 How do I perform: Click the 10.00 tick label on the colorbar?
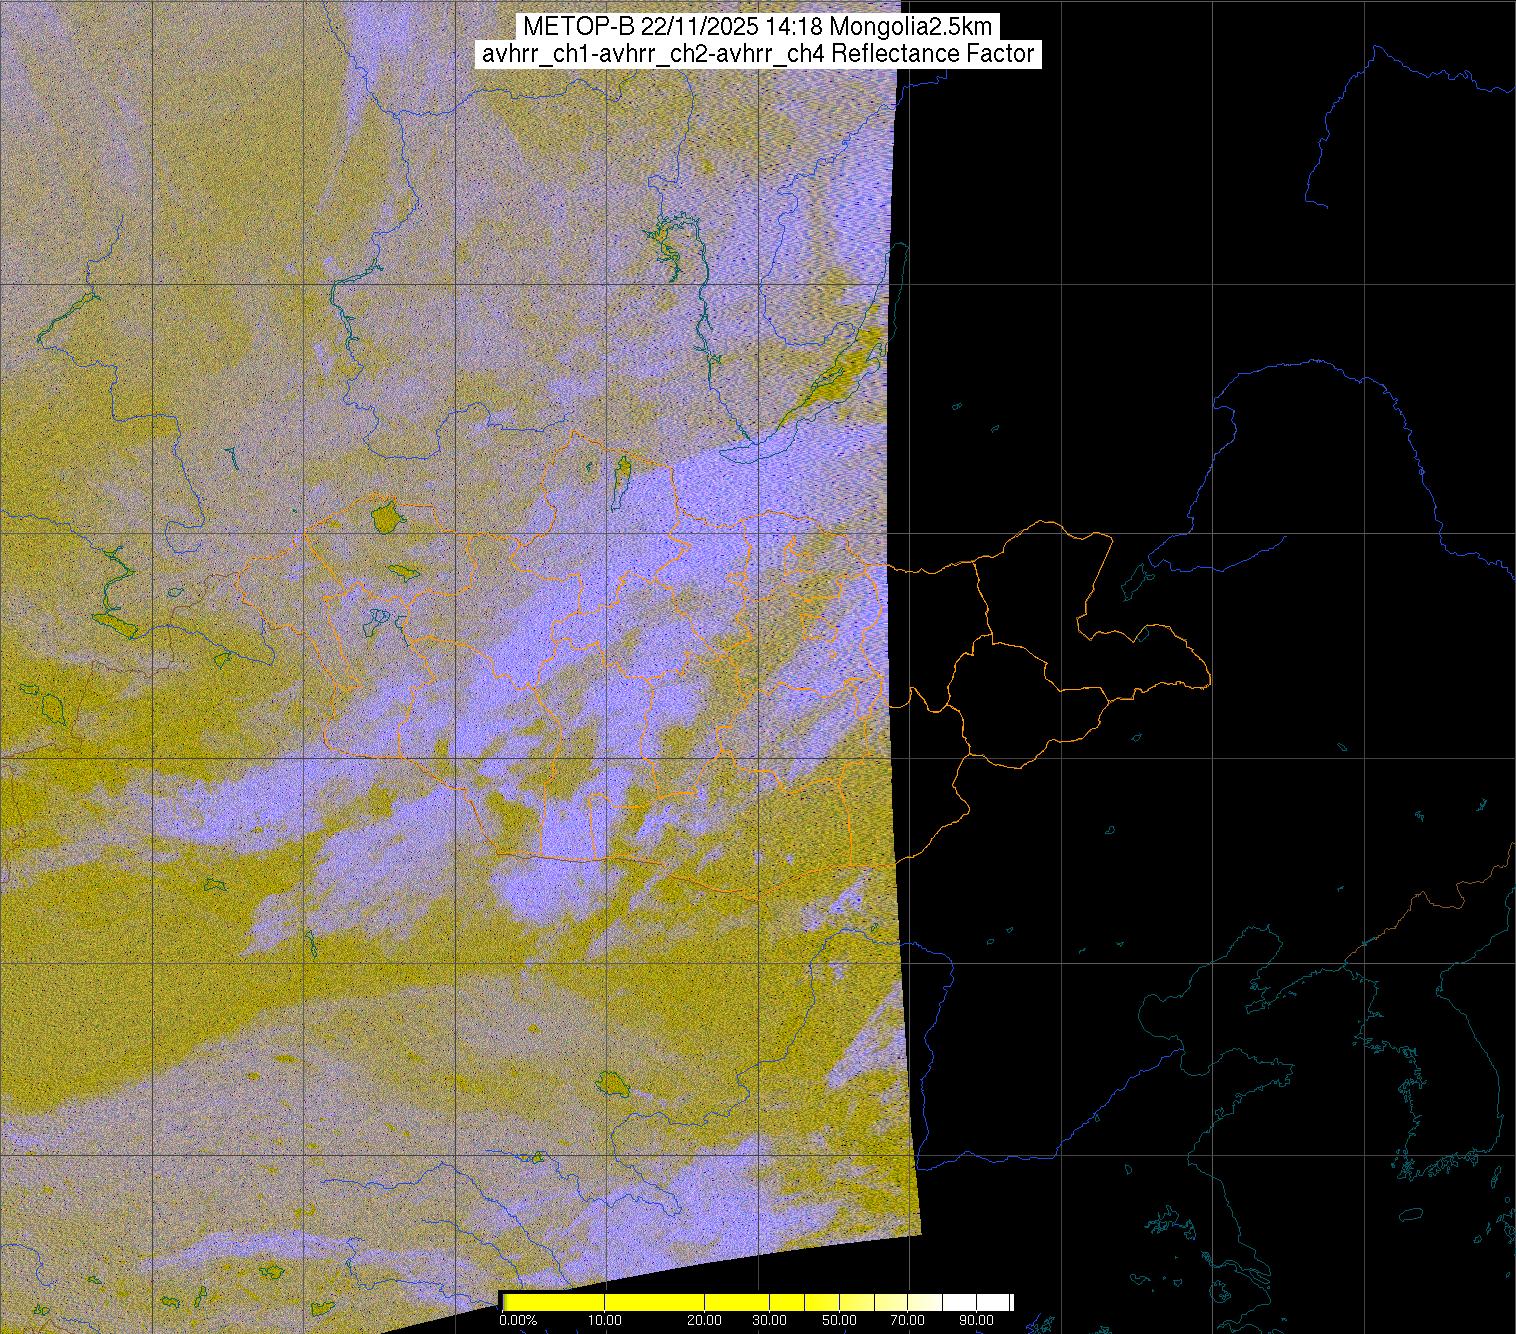(605, 1320)
